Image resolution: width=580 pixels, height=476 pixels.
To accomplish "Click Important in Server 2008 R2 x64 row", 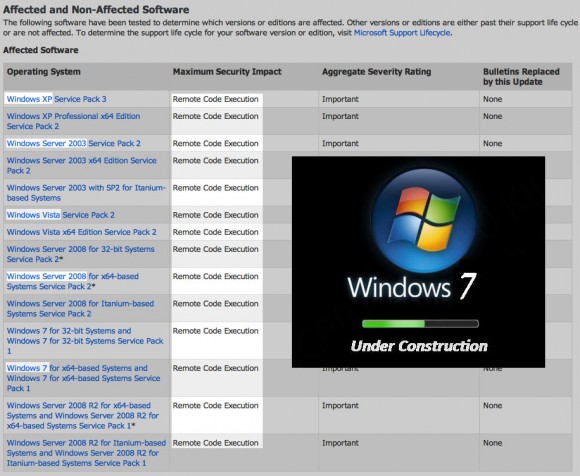I will (340, 406).
